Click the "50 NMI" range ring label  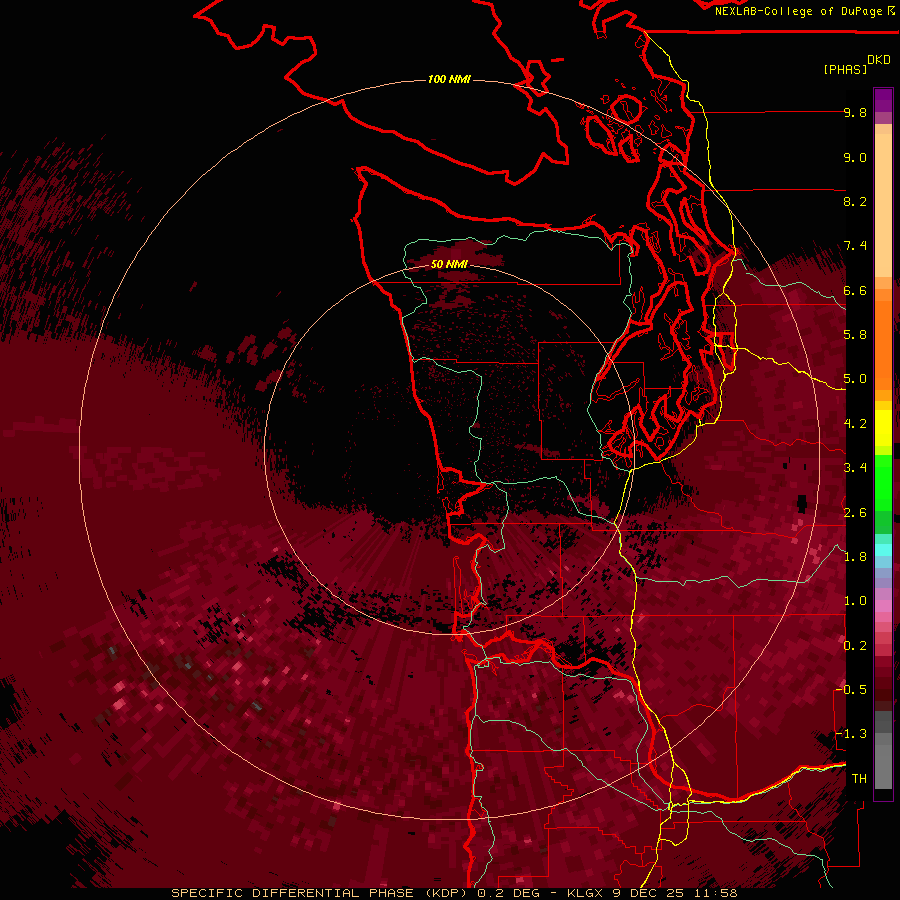pos(449,264)
